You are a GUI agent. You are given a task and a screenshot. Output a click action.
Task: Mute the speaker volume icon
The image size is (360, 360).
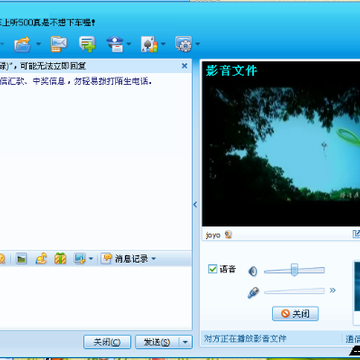pyautogui.click(x=253, y=271)
